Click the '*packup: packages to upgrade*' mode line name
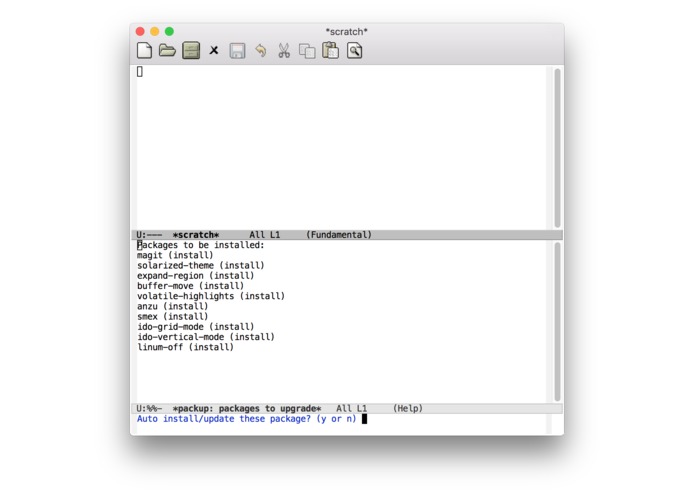This screenshot has width=695, height=494. (x=247, y=408)
